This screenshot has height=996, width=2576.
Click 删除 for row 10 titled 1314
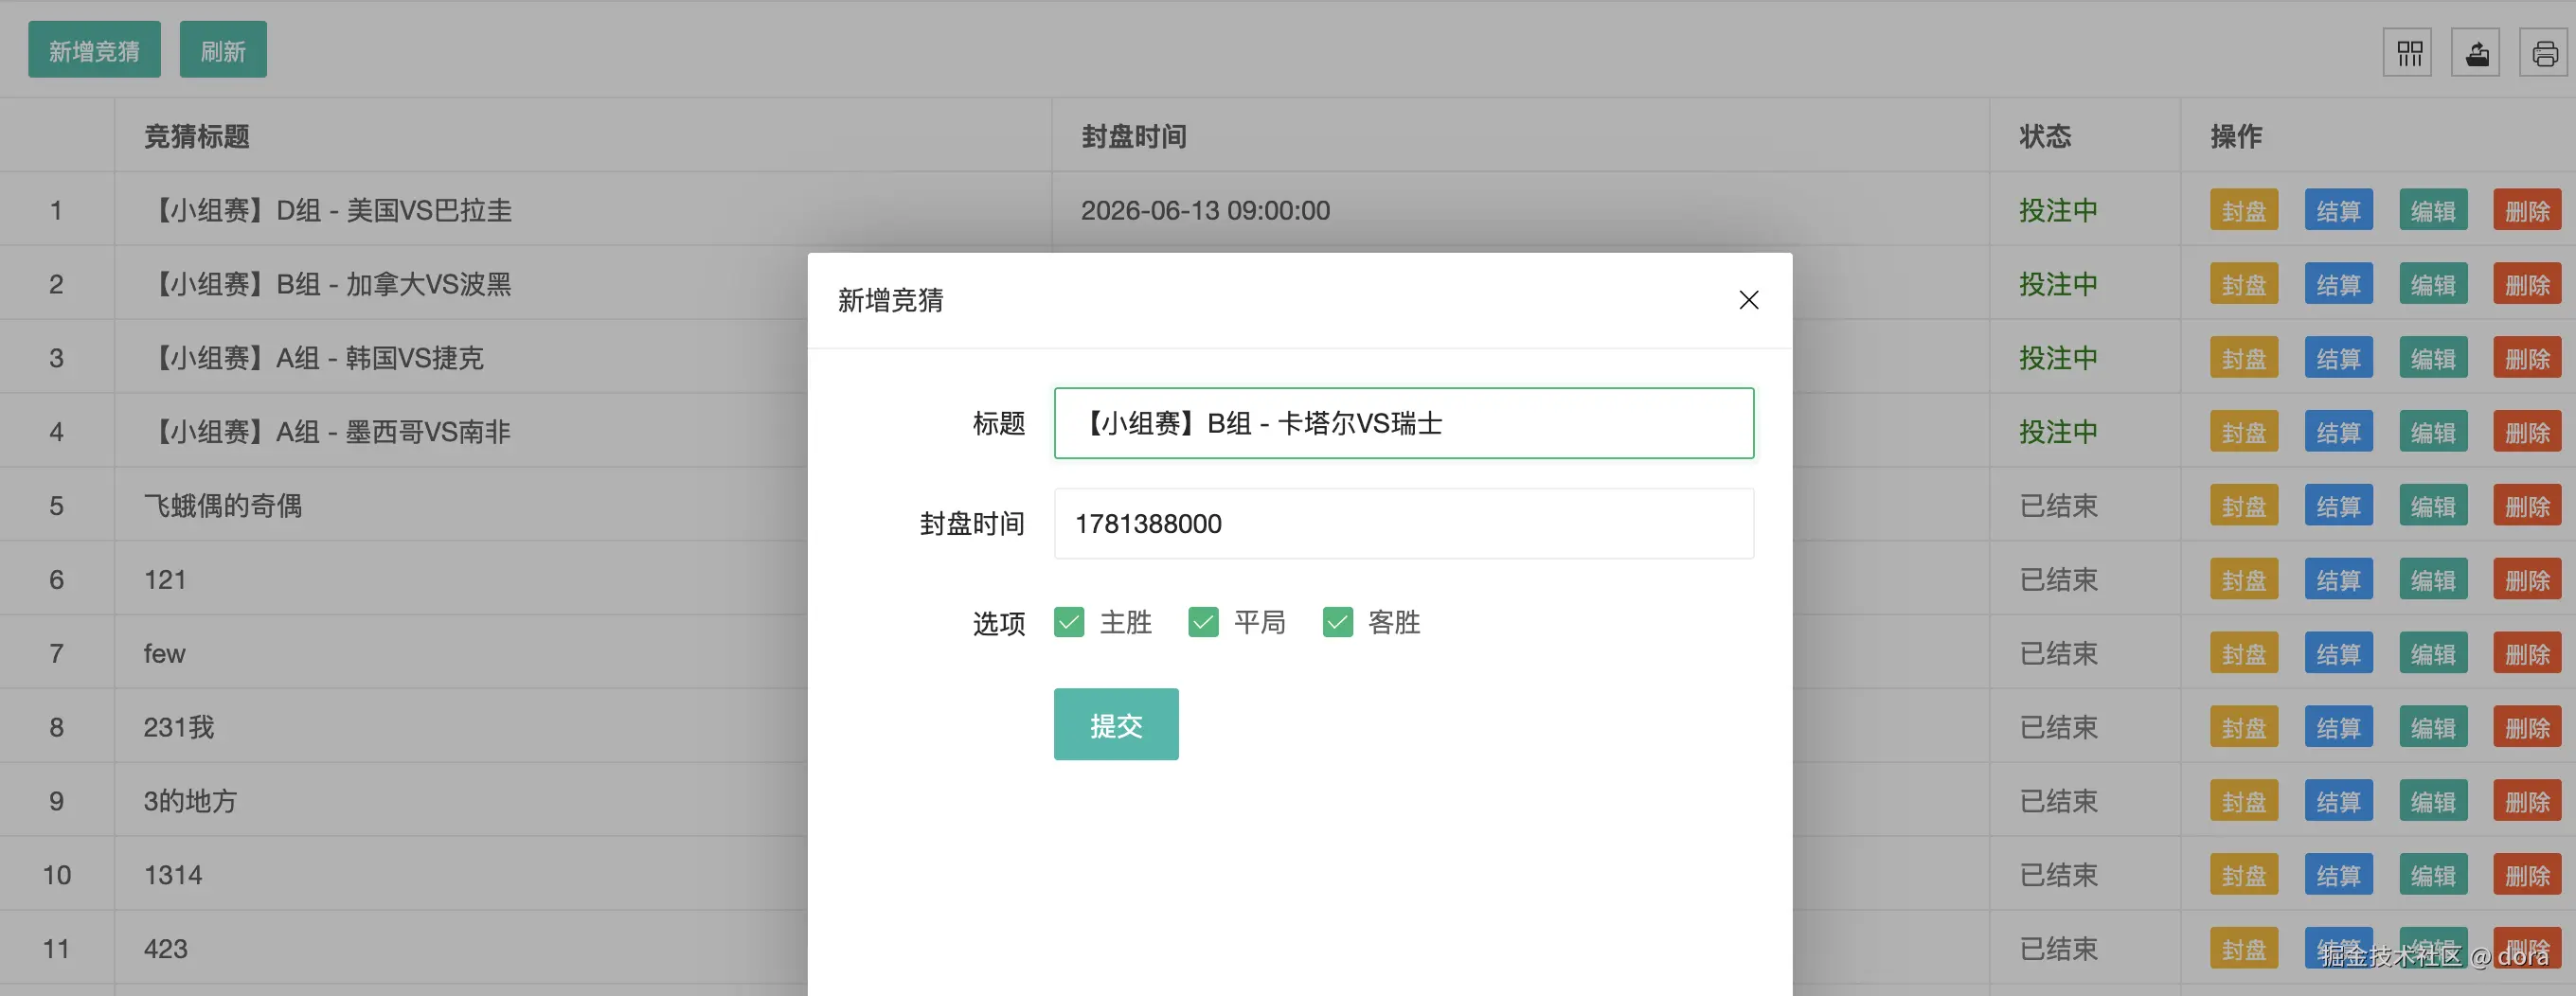click(2528, 875)
